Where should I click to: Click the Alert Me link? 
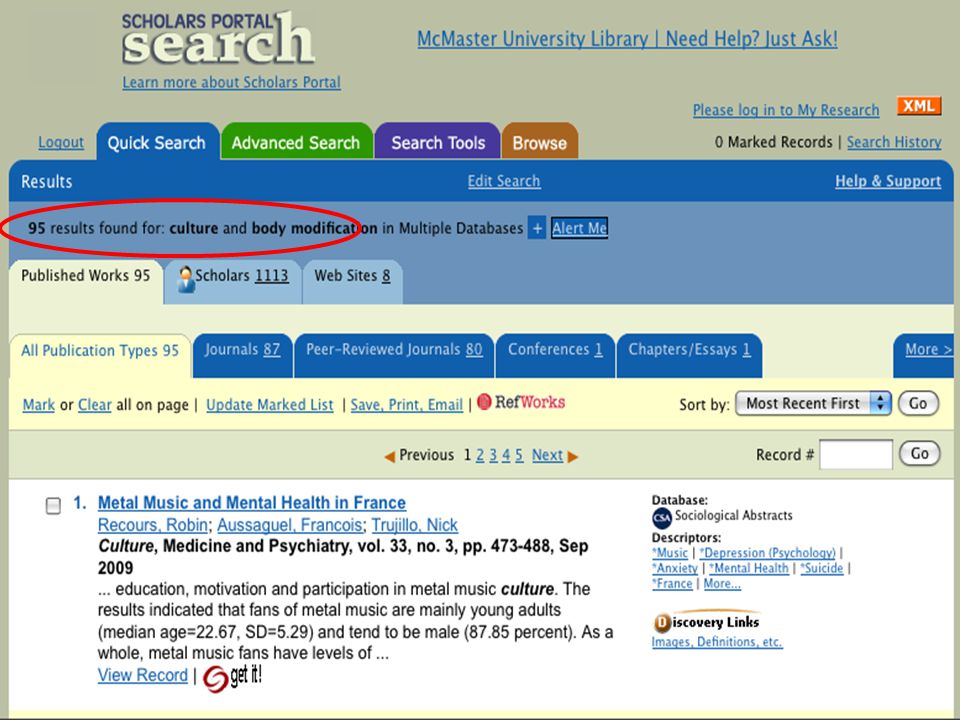coord(579,228)
